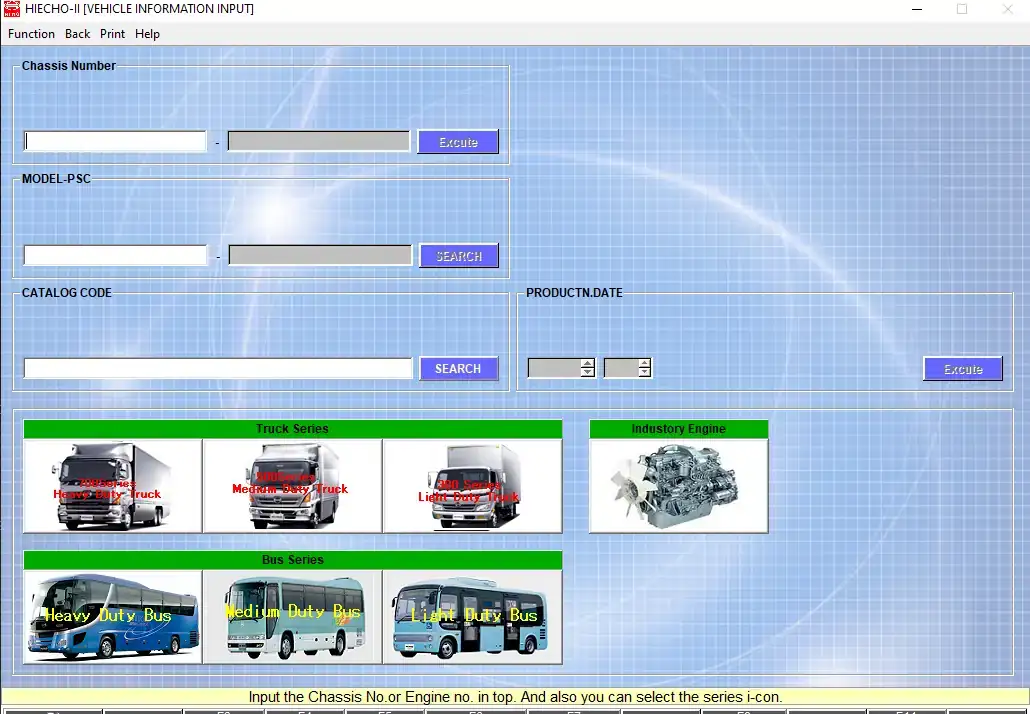Click the Chassis Number group label
The image size is (1030, 714).
pos(68,66)
